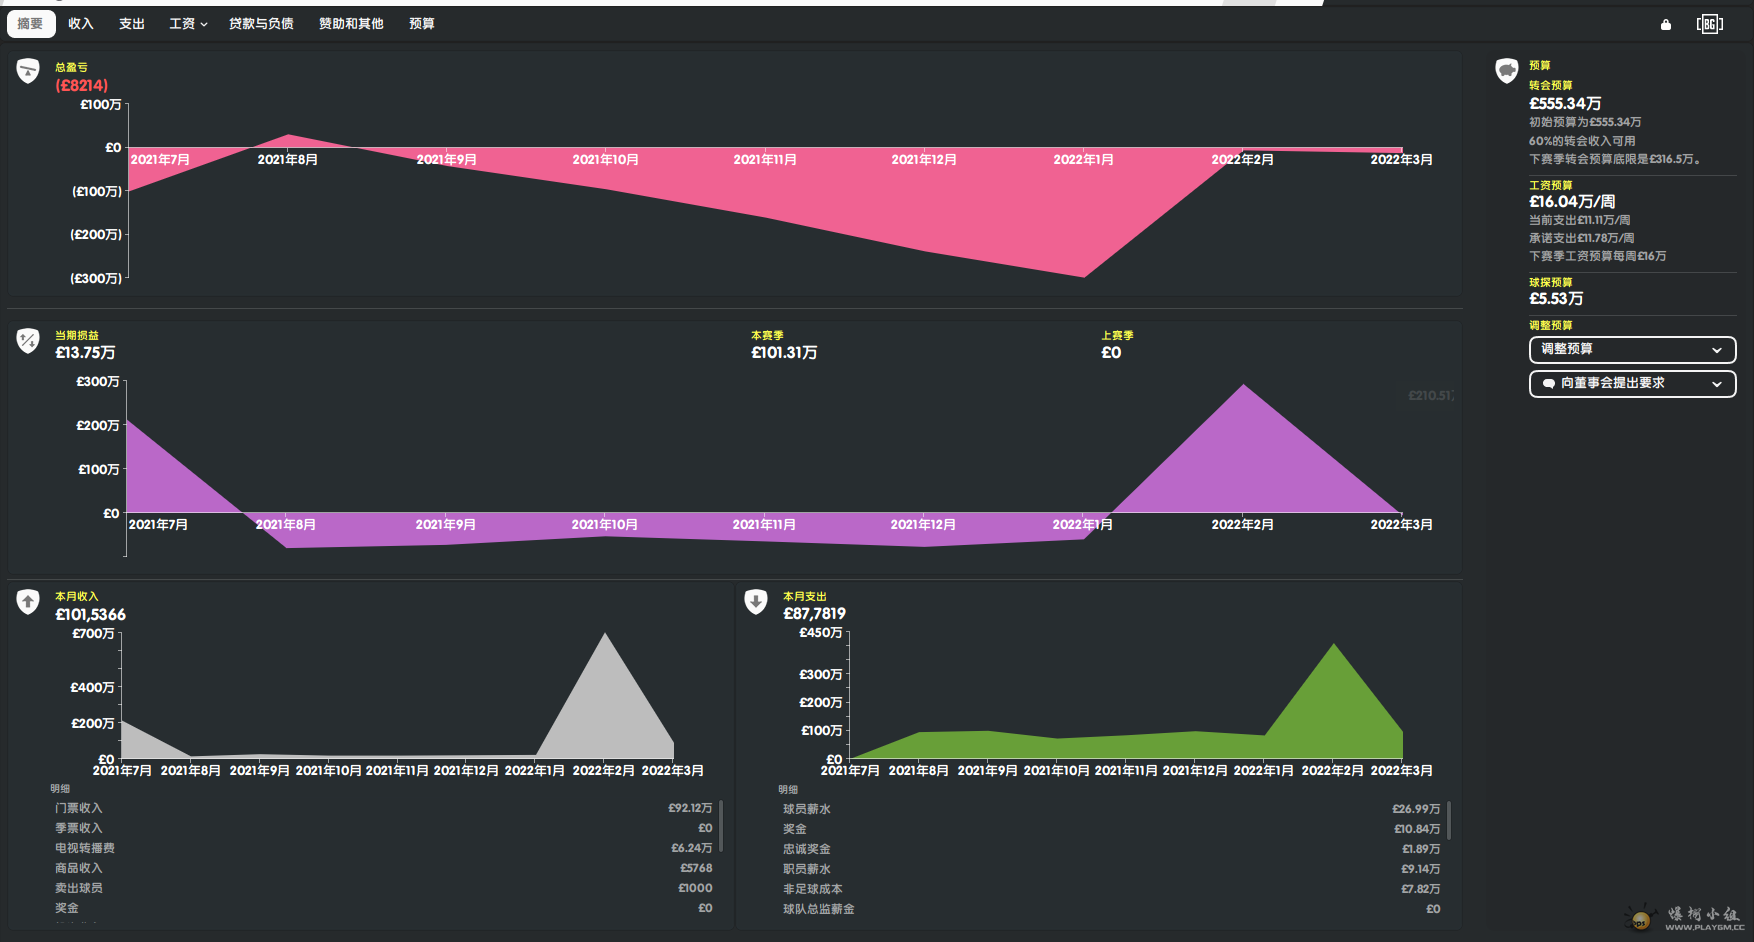Click the speech bubble icon beside 向董事会提出要求
Viewport: 1754px width, 942px height.
pyautogui.click(x=1549, y=384)
